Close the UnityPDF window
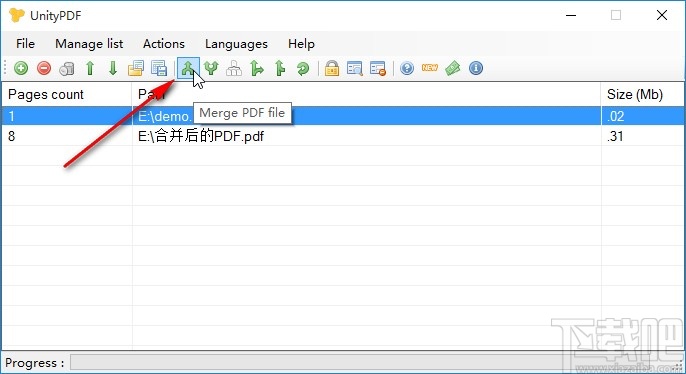Image resolution: width=686 pixels, height=374 pixels. point(662,15)
